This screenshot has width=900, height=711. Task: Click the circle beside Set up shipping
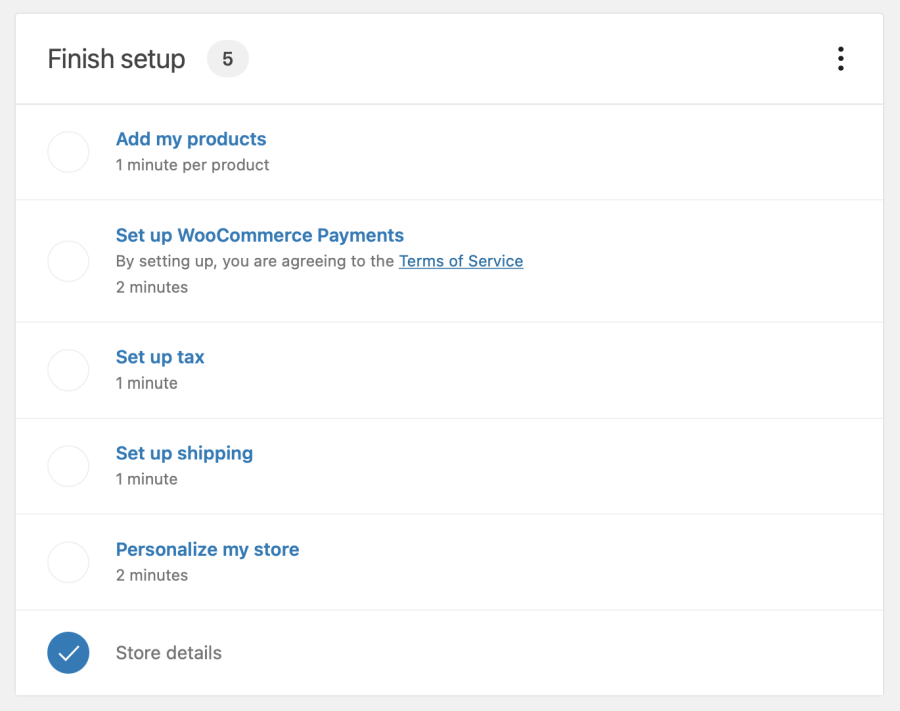click(68, 466)
